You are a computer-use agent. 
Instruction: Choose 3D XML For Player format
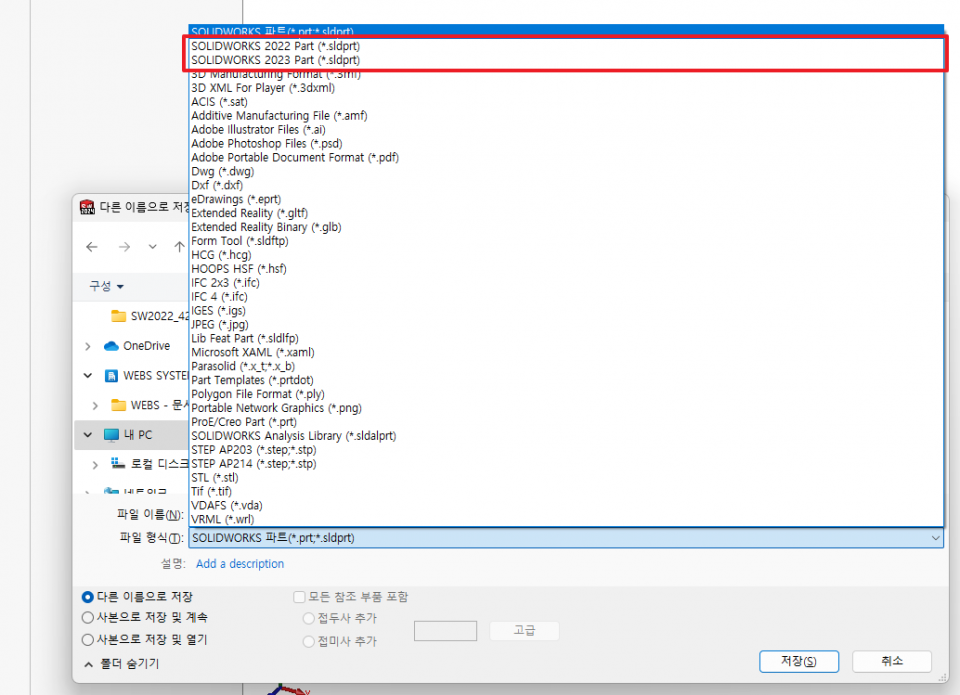pyautogui.click(x=566, y=88)
